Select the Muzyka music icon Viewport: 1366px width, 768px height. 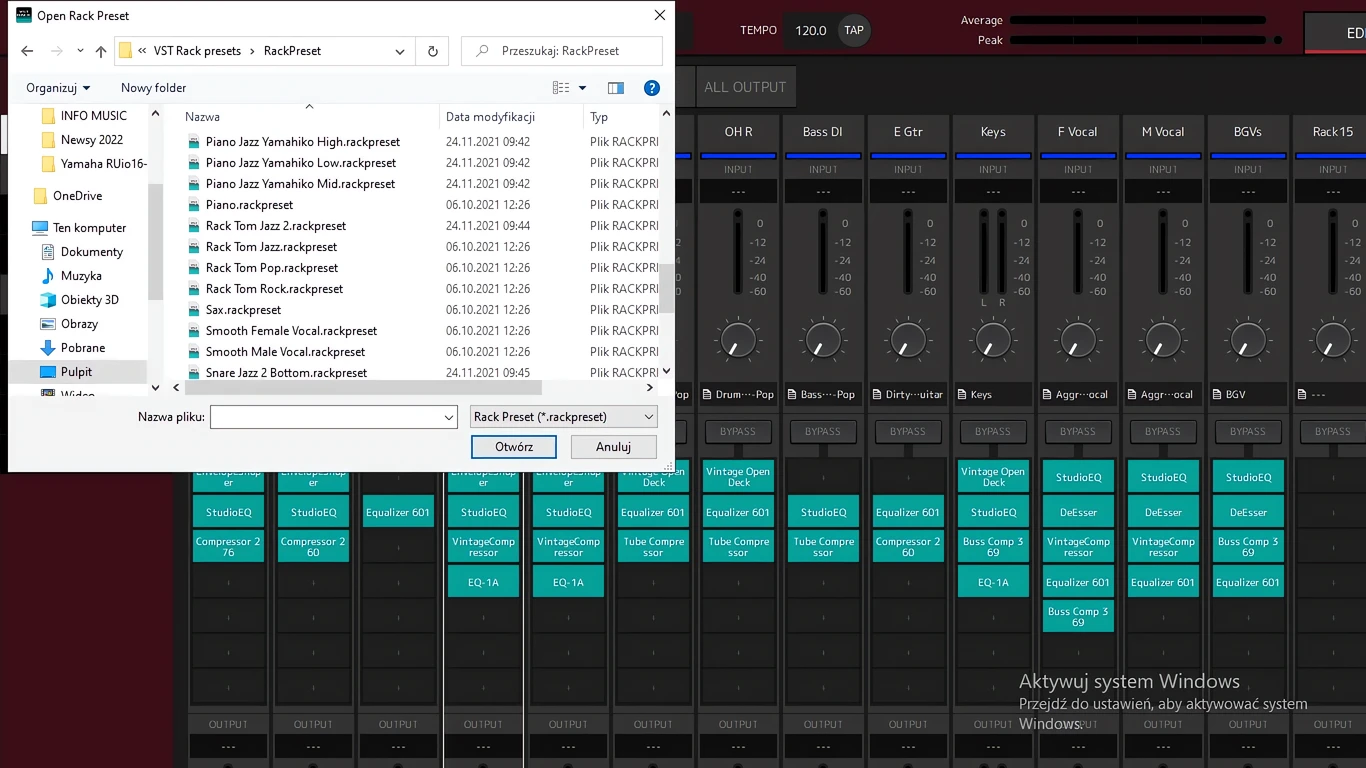[x=48, y=276]
